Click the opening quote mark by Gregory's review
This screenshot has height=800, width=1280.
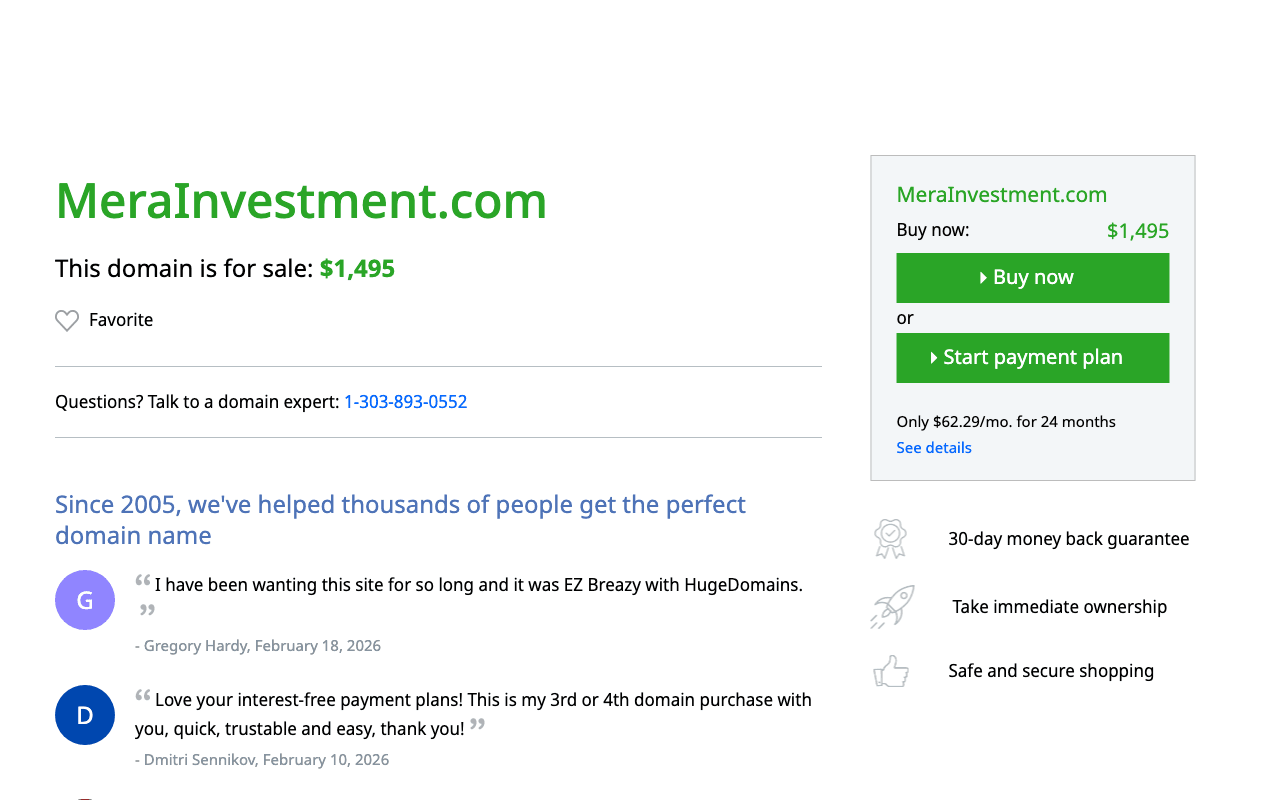[x=141, y=582]
